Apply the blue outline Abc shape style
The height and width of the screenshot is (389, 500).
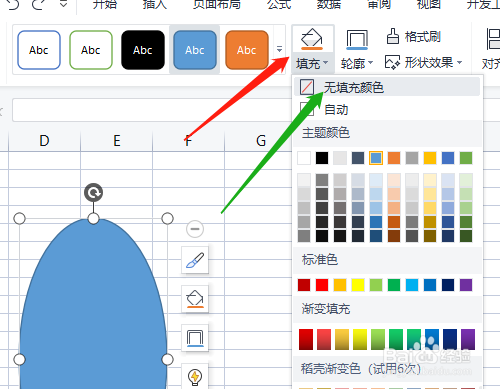tap(39, 50)
